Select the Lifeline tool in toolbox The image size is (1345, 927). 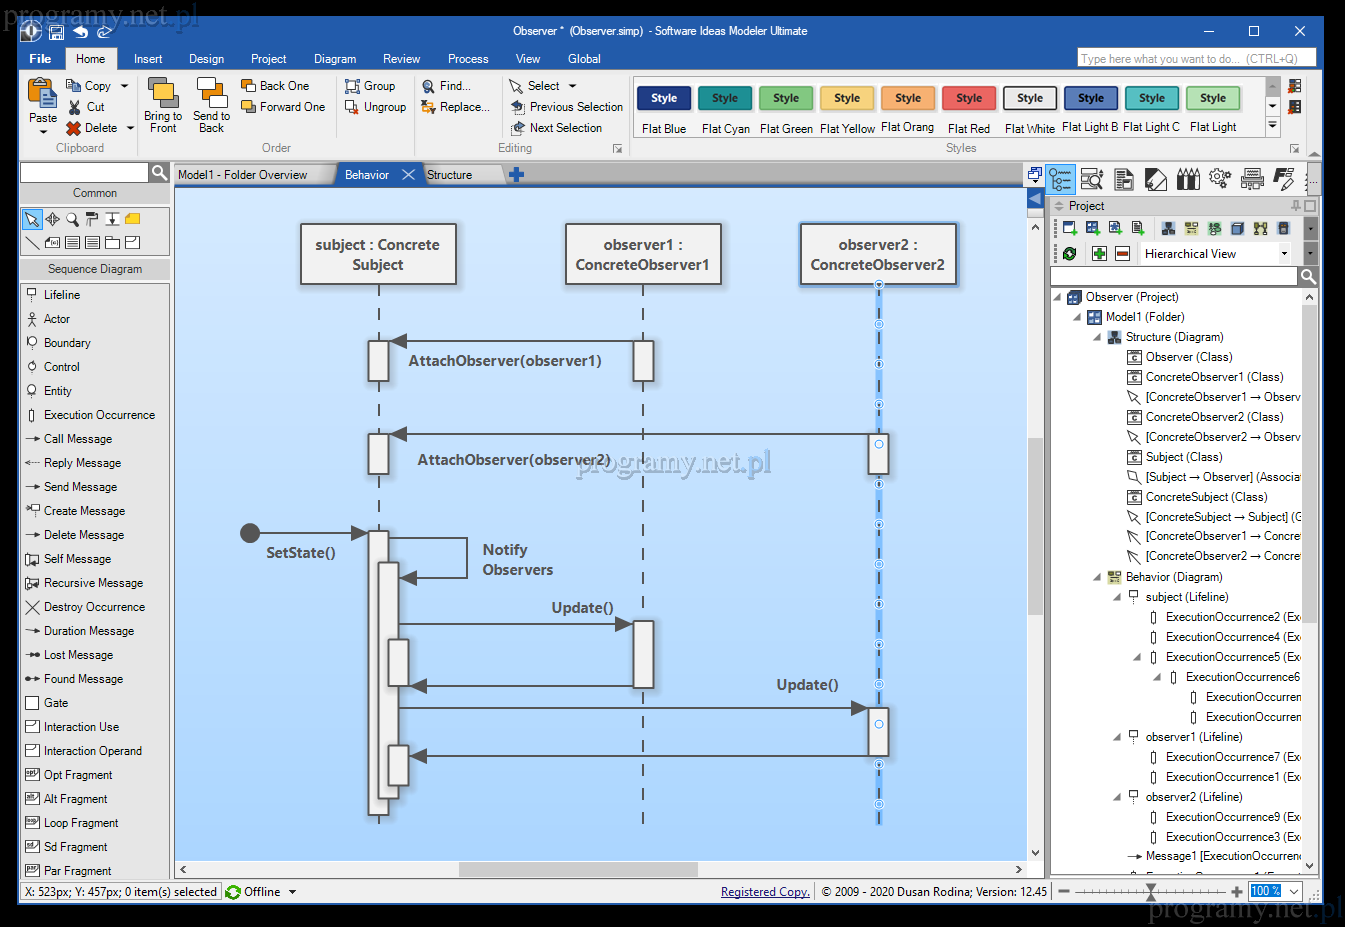tap(61, 295)
